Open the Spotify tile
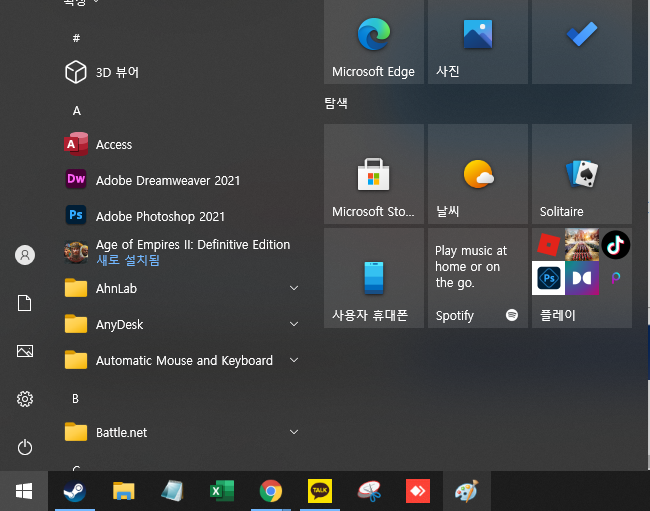The width and height of the screenshot is (650, 511). tap(478, 278)
